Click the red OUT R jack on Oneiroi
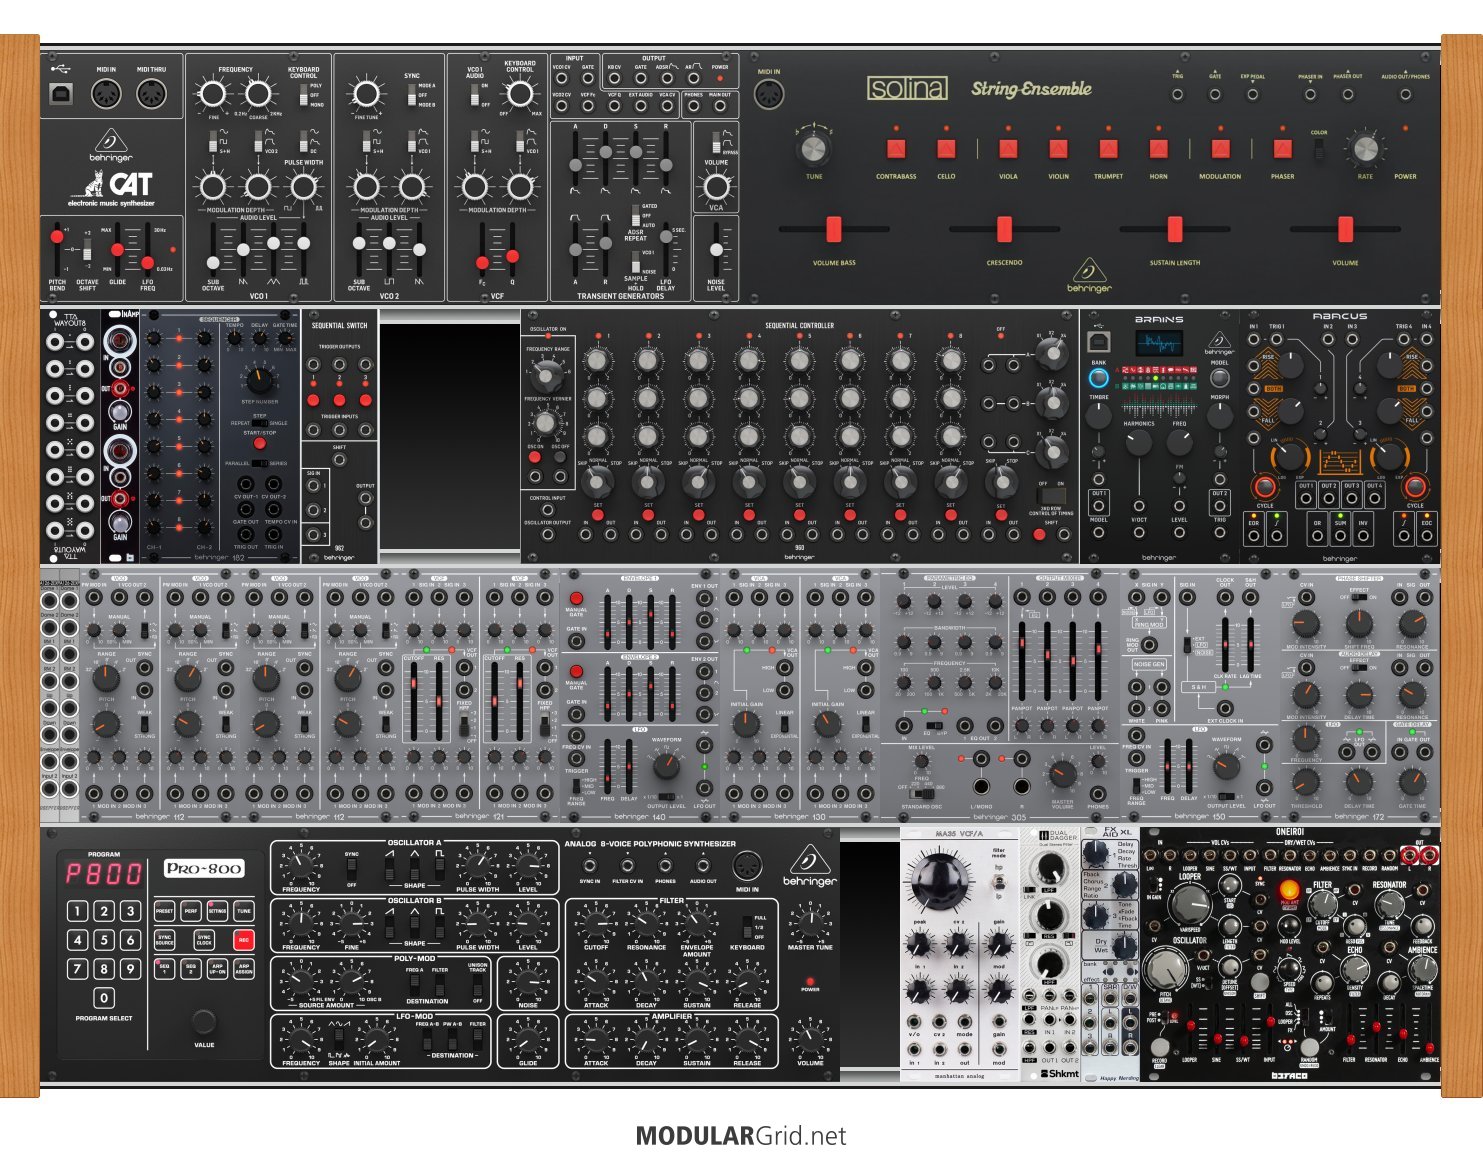The image size is (1483, 1157). tap(1429, 856)
